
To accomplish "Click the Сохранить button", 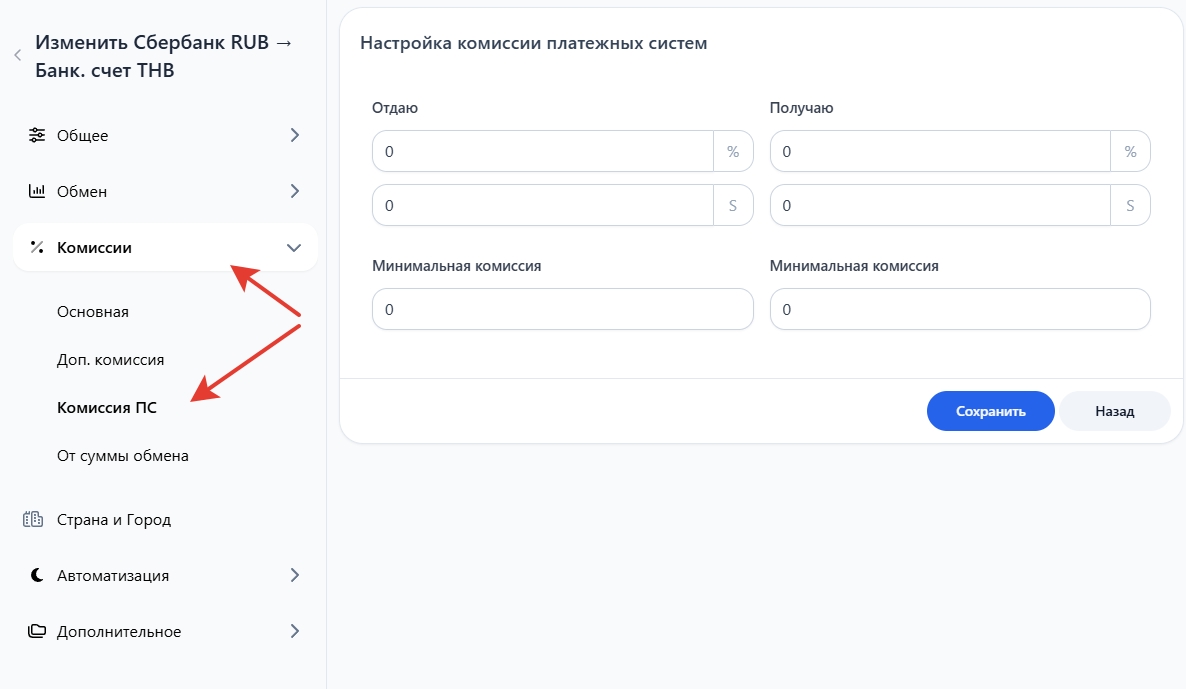I will [x=990, y=411].
